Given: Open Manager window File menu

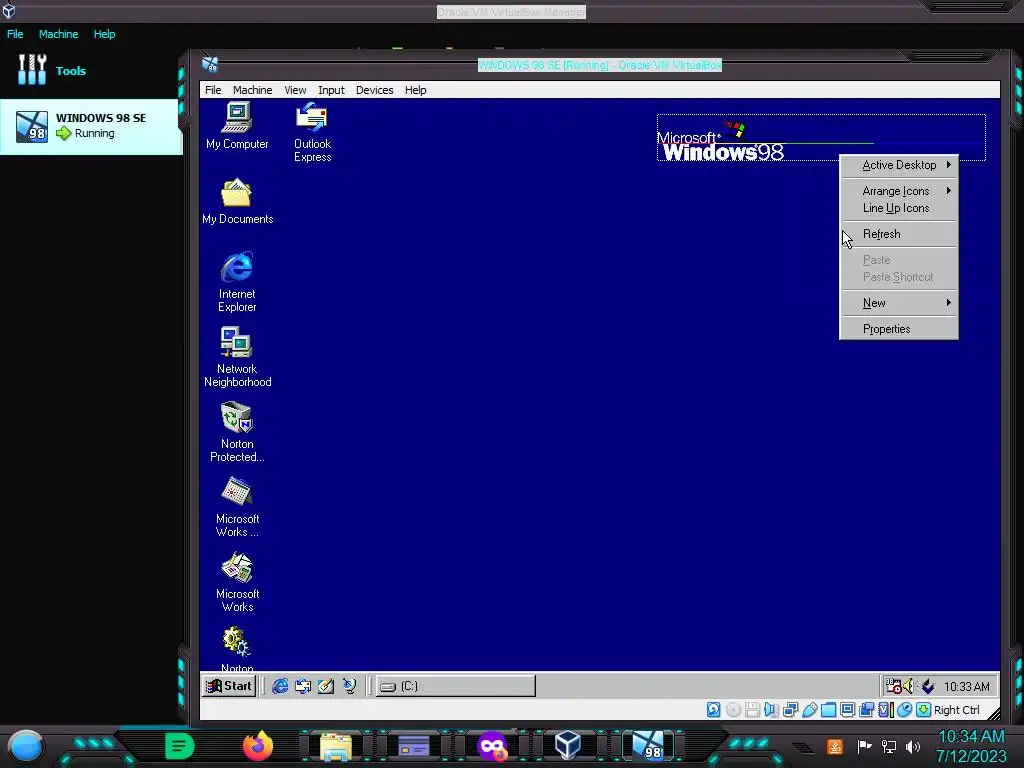Looking at the screenshot, I should 15,34.
